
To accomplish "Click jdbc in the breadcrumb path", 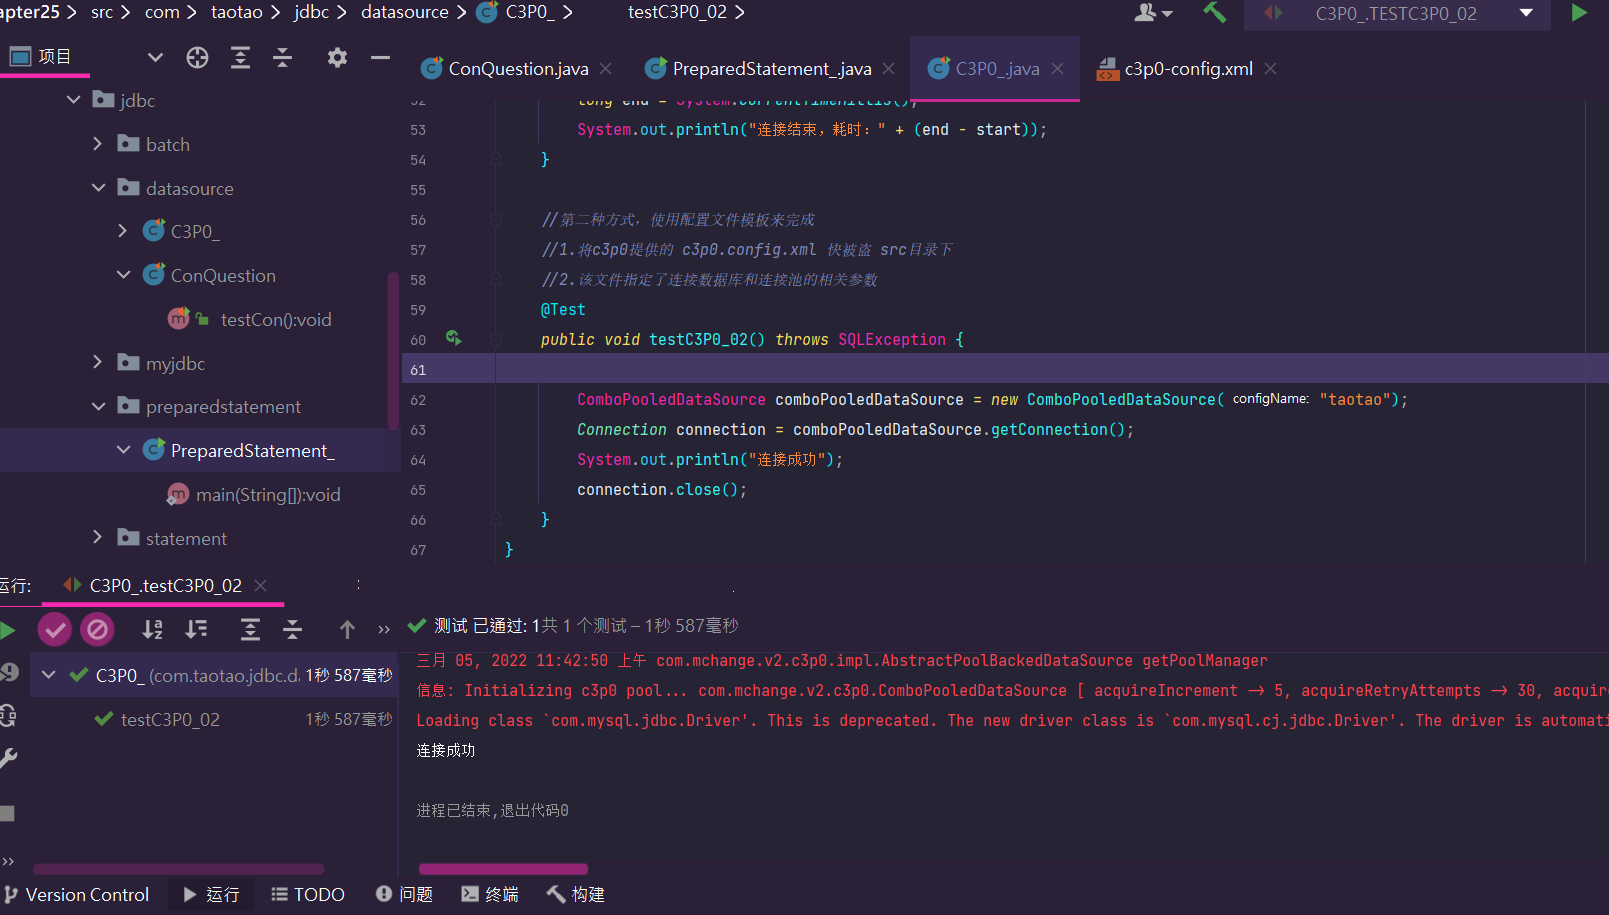I will [x=311, y=12].
